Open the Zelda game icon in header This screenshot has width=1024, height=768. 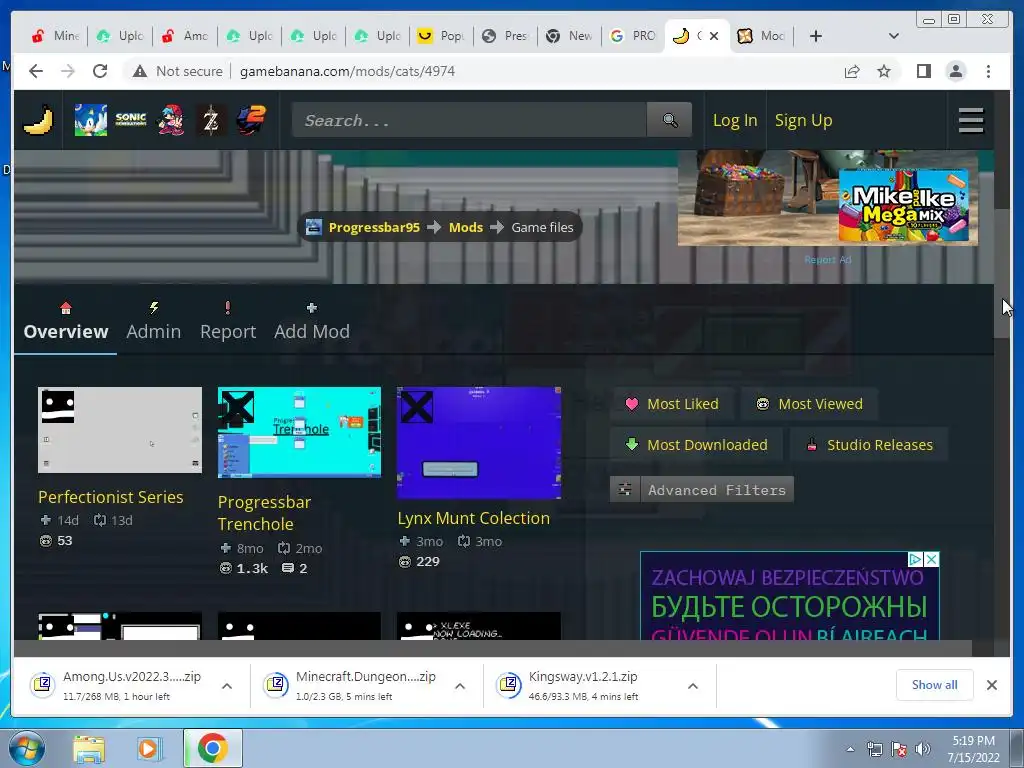211,120
